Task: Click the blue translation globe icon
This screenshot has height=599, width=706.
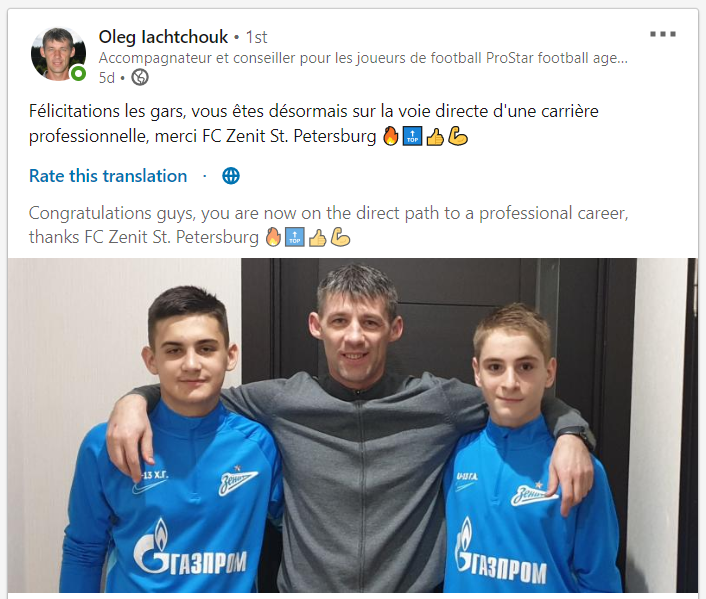Action: point(231,176)
